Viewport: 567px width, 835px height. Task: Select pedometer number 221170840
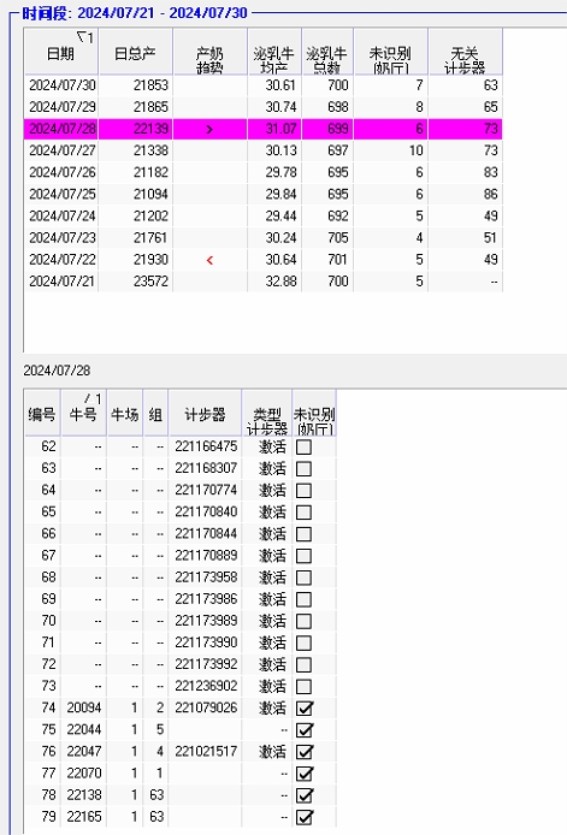click(x=206, y=512)
